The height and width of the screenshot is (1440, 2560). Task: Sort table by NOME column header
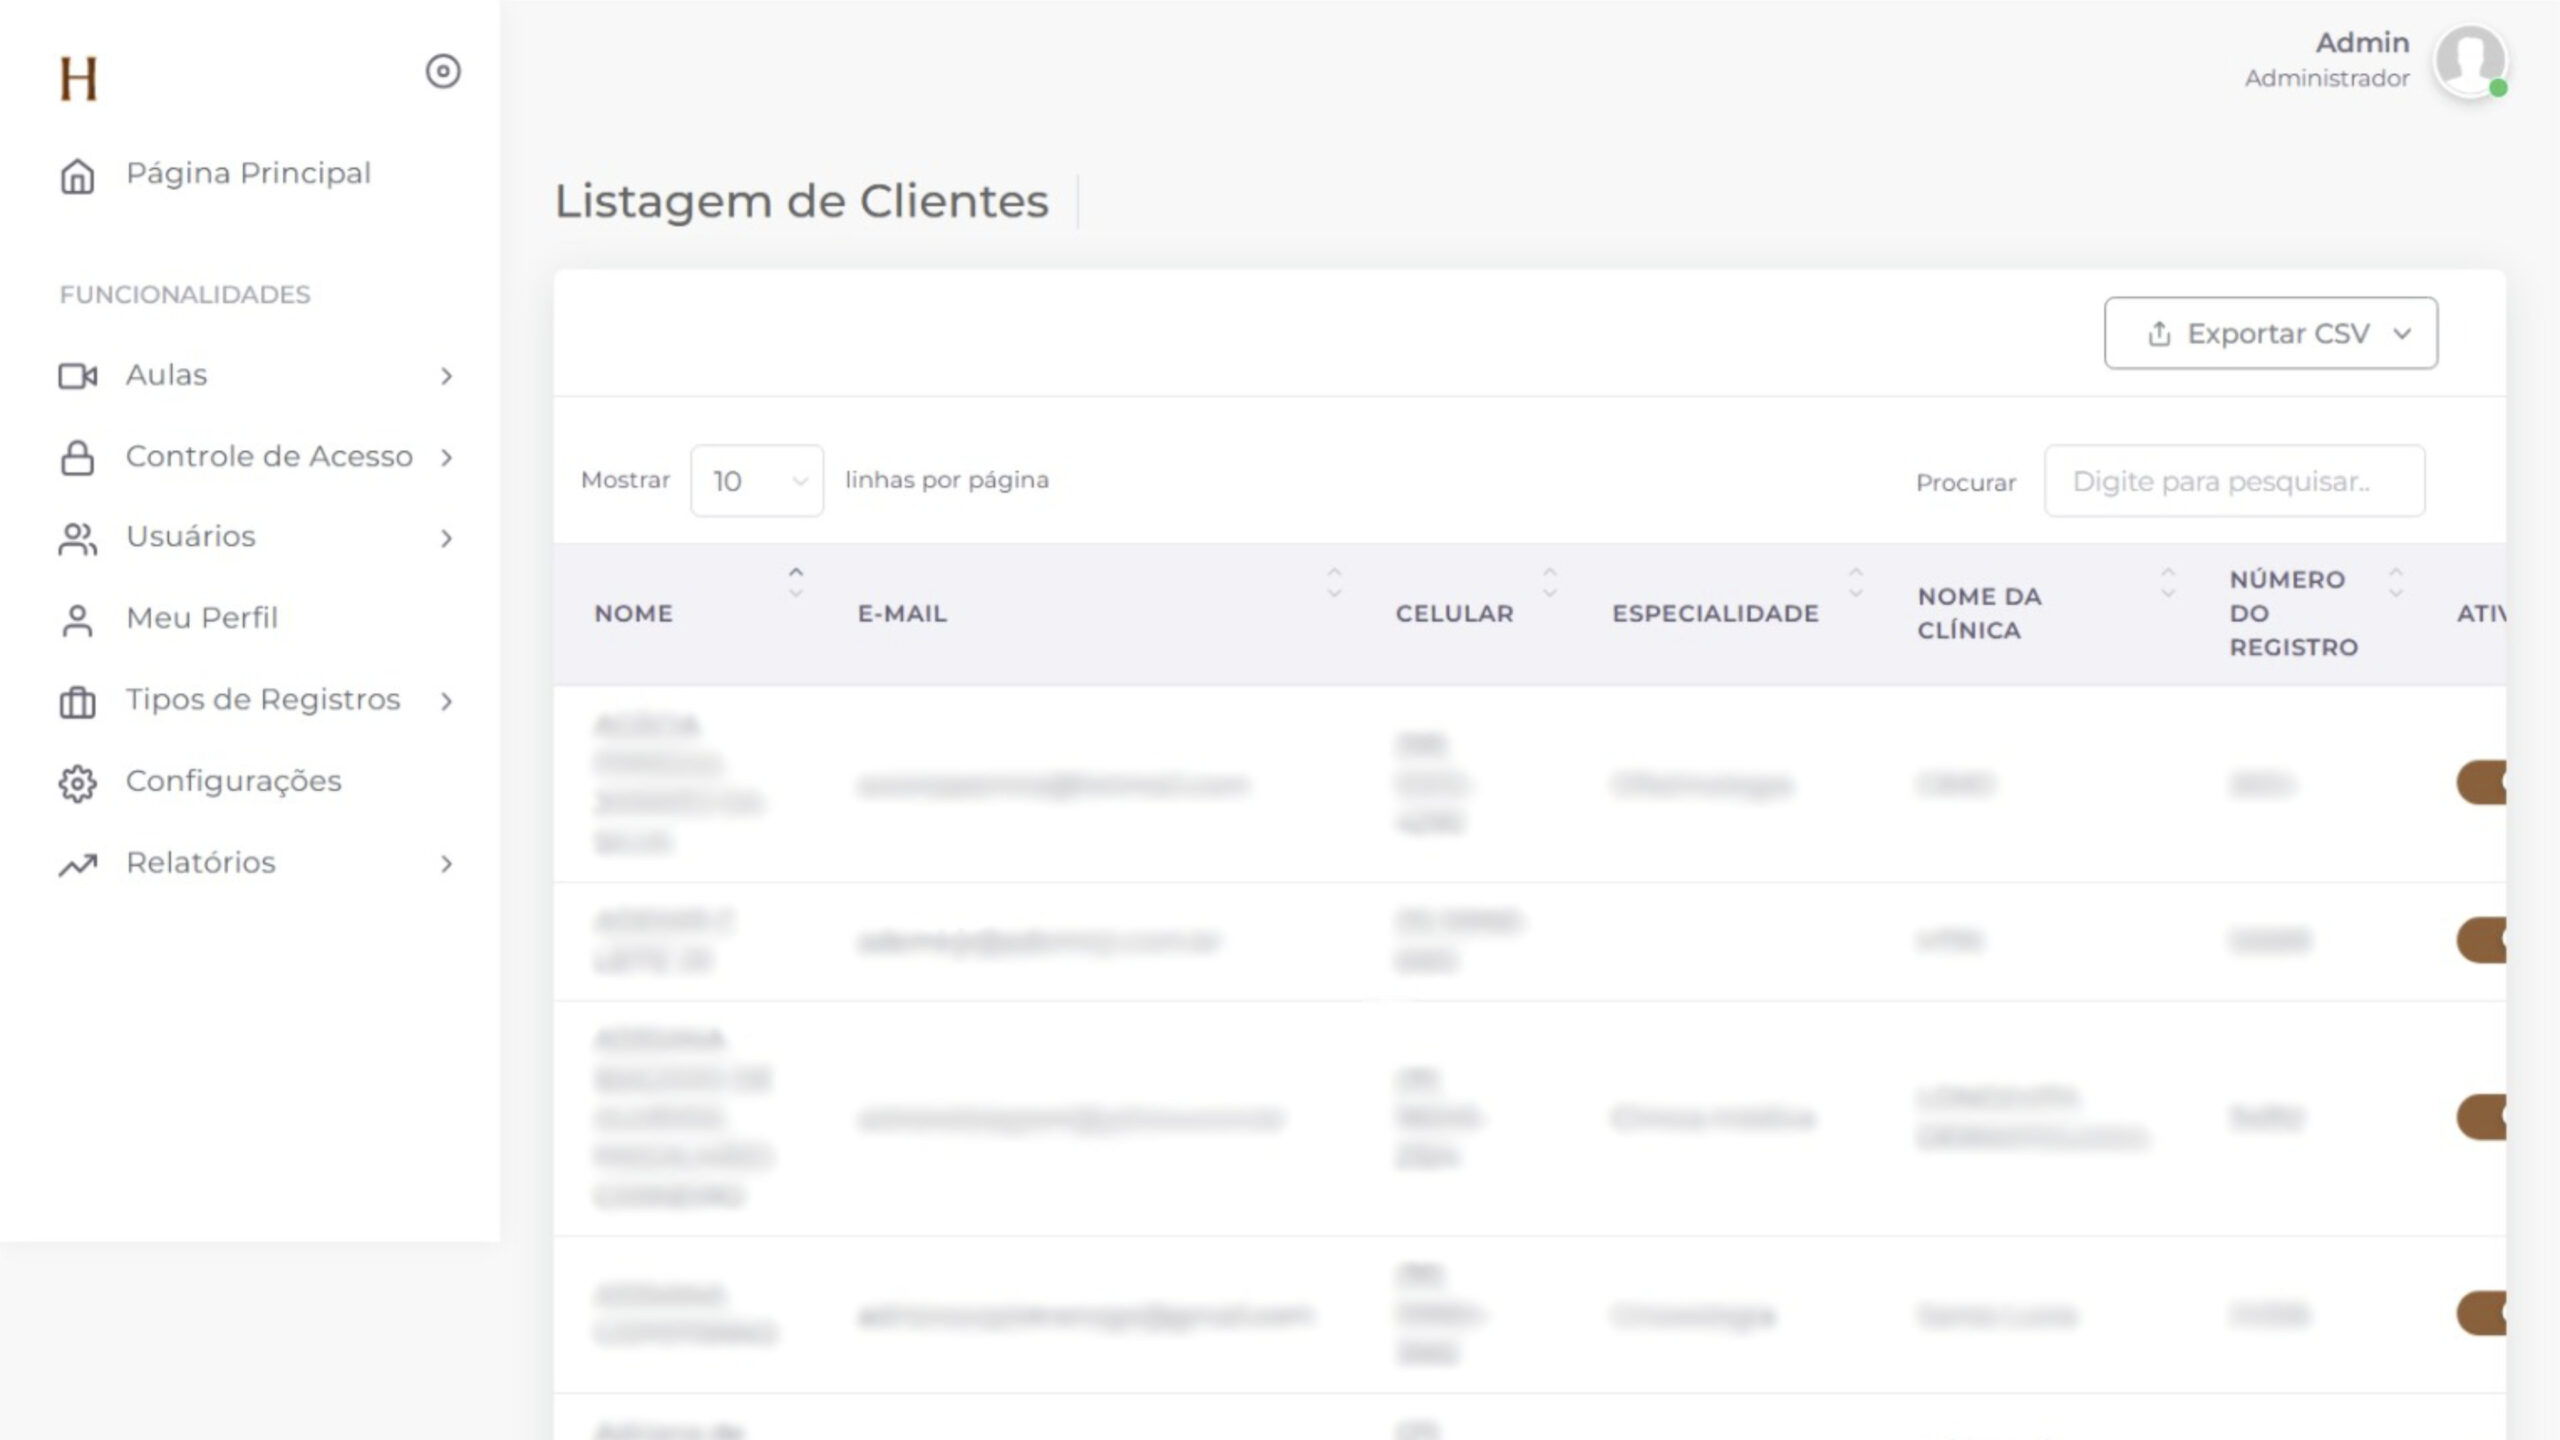pos(634,613)
